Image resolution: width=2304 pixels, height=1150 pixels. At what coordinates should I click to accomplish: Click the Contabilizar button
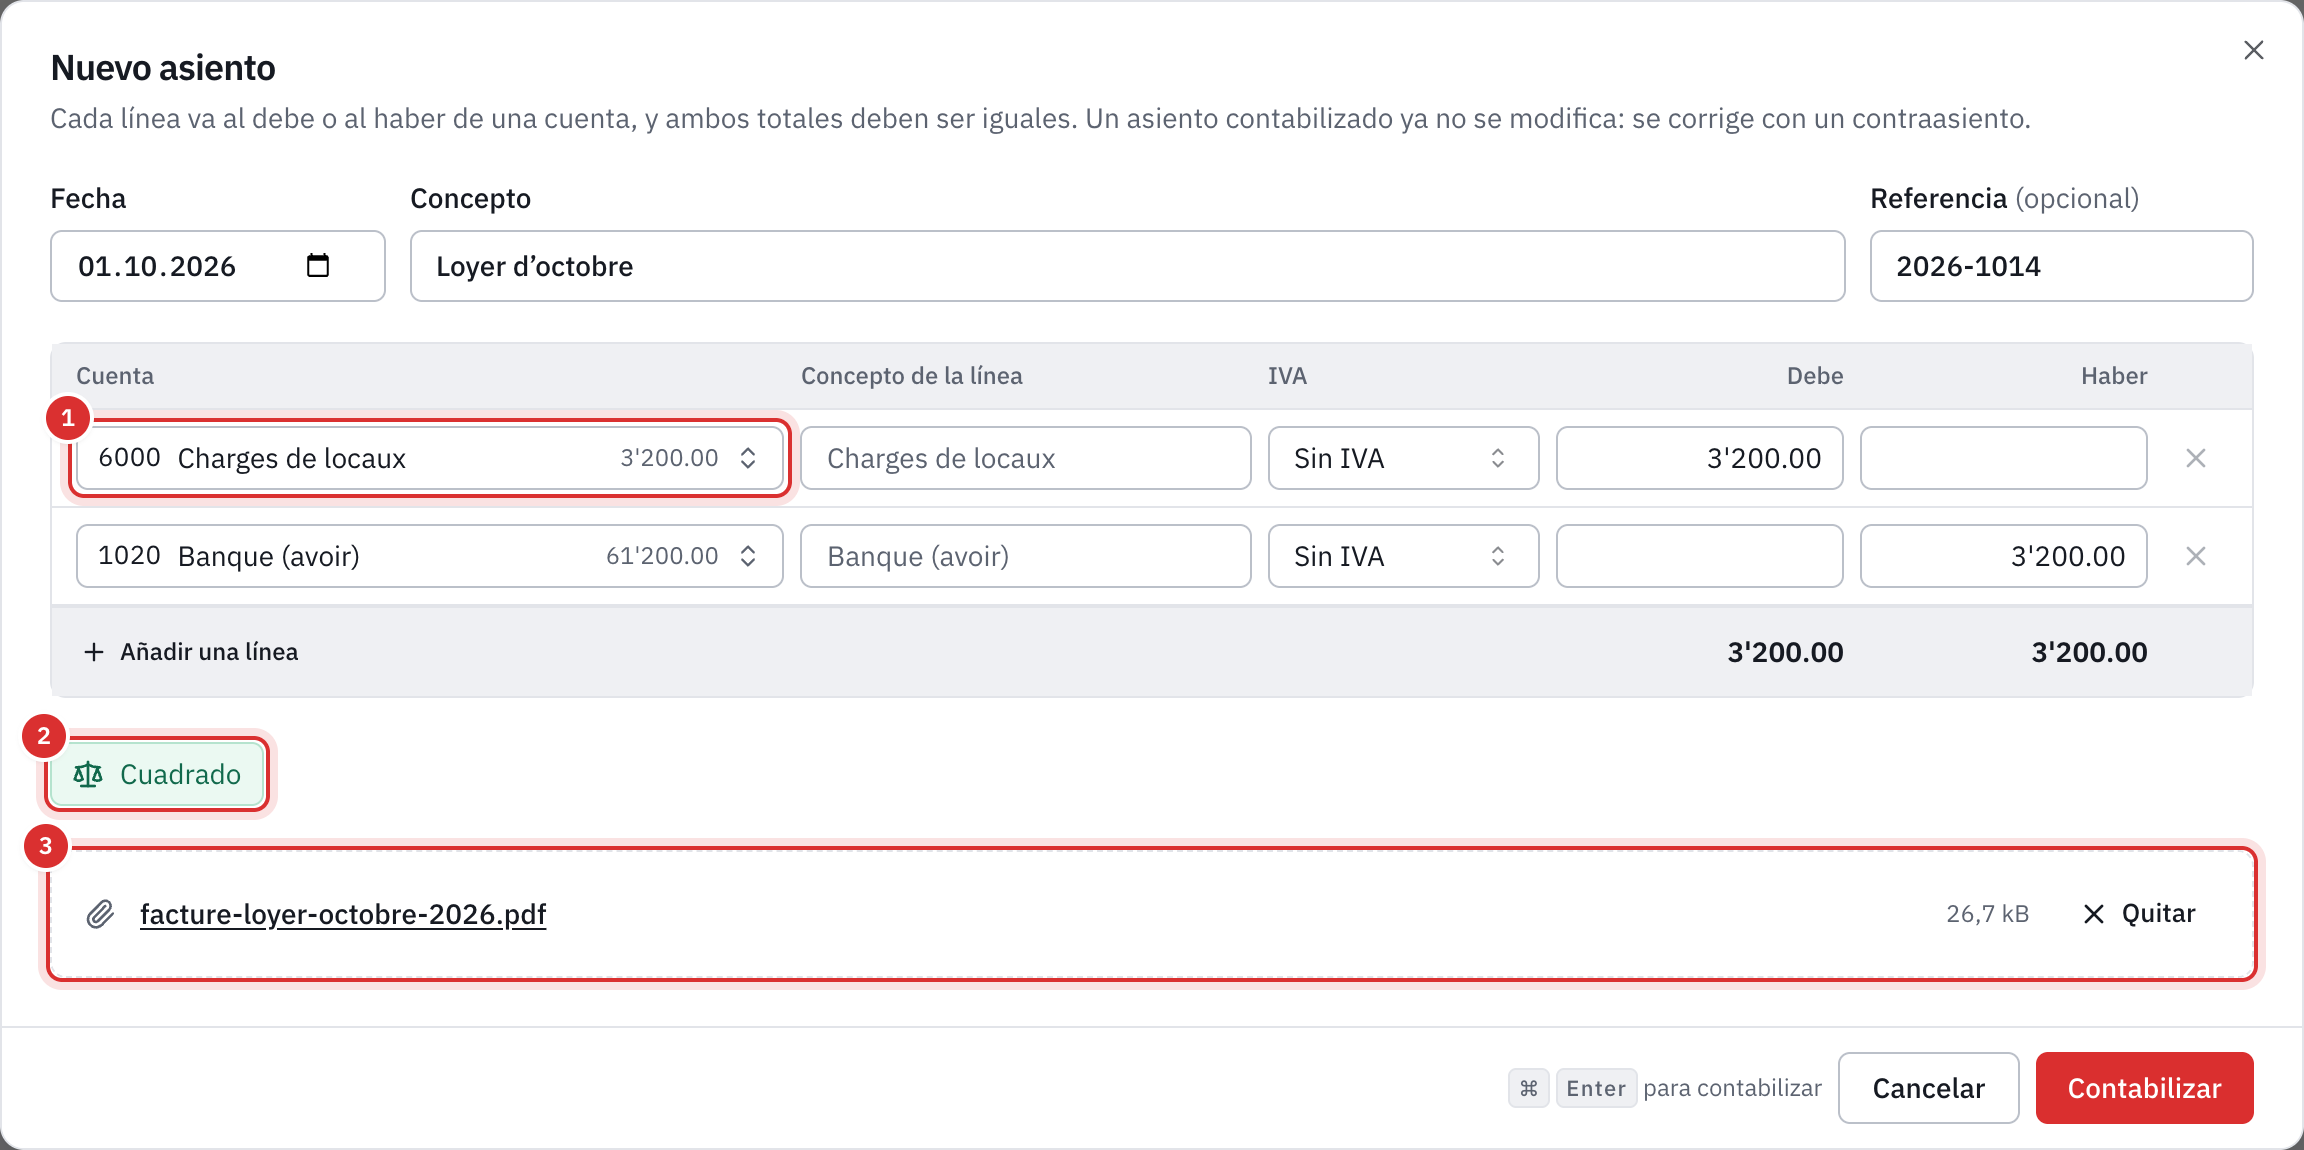pos(2144,1088)
